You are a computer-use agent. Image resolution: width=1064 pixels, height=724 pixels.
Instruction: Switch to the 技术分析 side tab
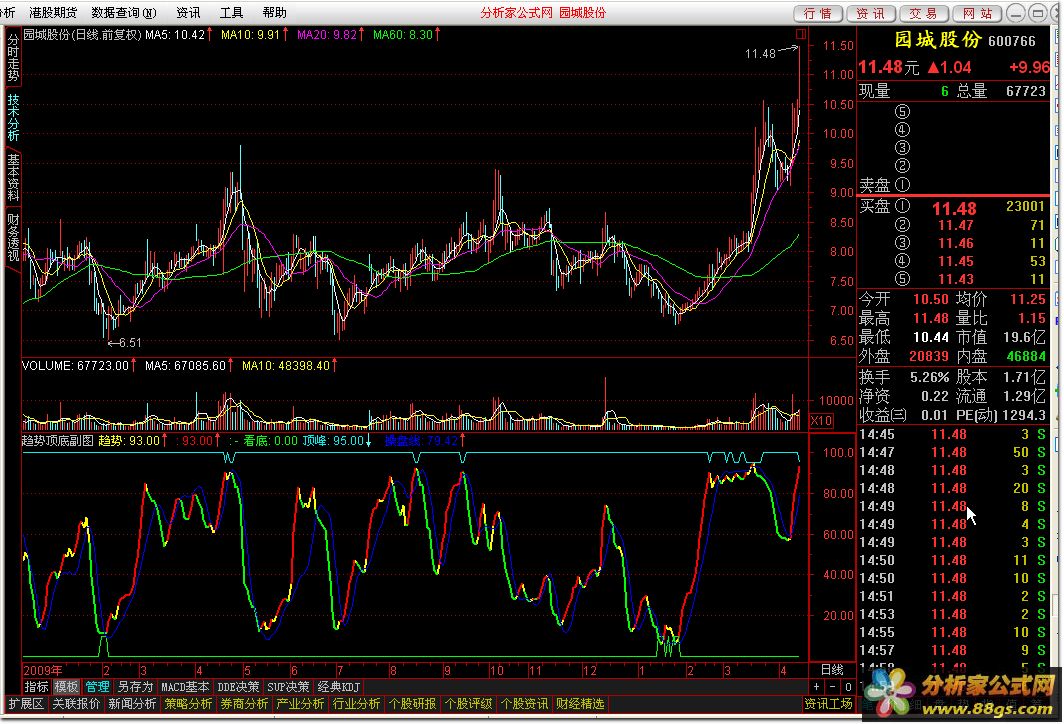click(x=13, y=117)
